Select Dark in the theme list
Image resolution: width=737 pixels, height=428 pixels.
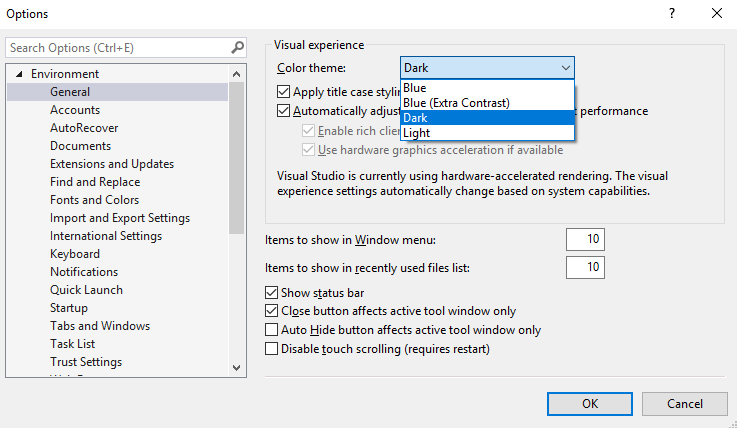[487, 118]
